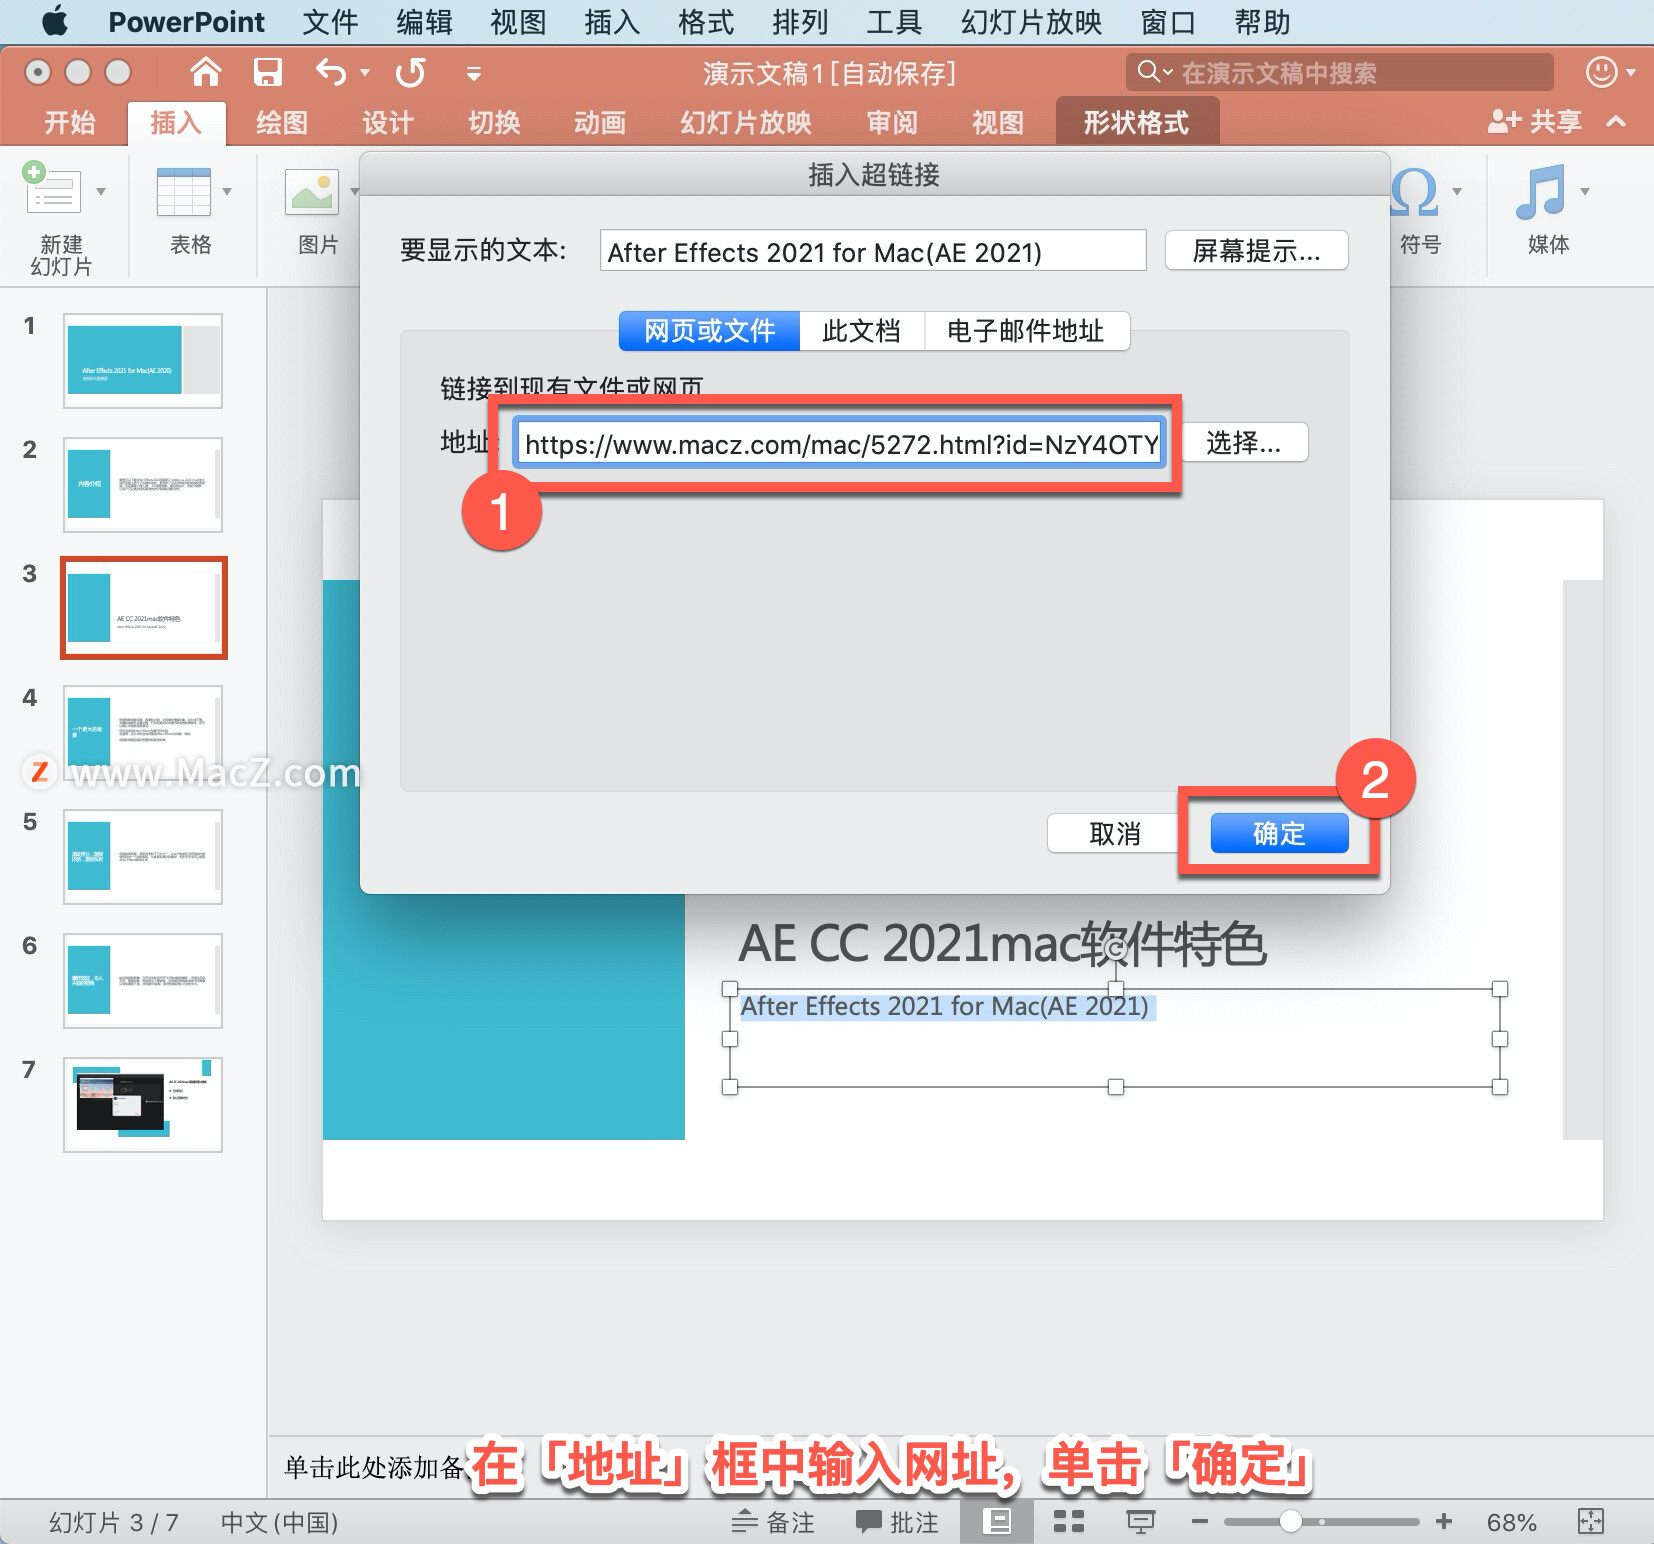The image size is (1654, 1544).
Task: Switch to the 切换 ribbon tab
Action: pyautogui.click(x=494, y=123)
